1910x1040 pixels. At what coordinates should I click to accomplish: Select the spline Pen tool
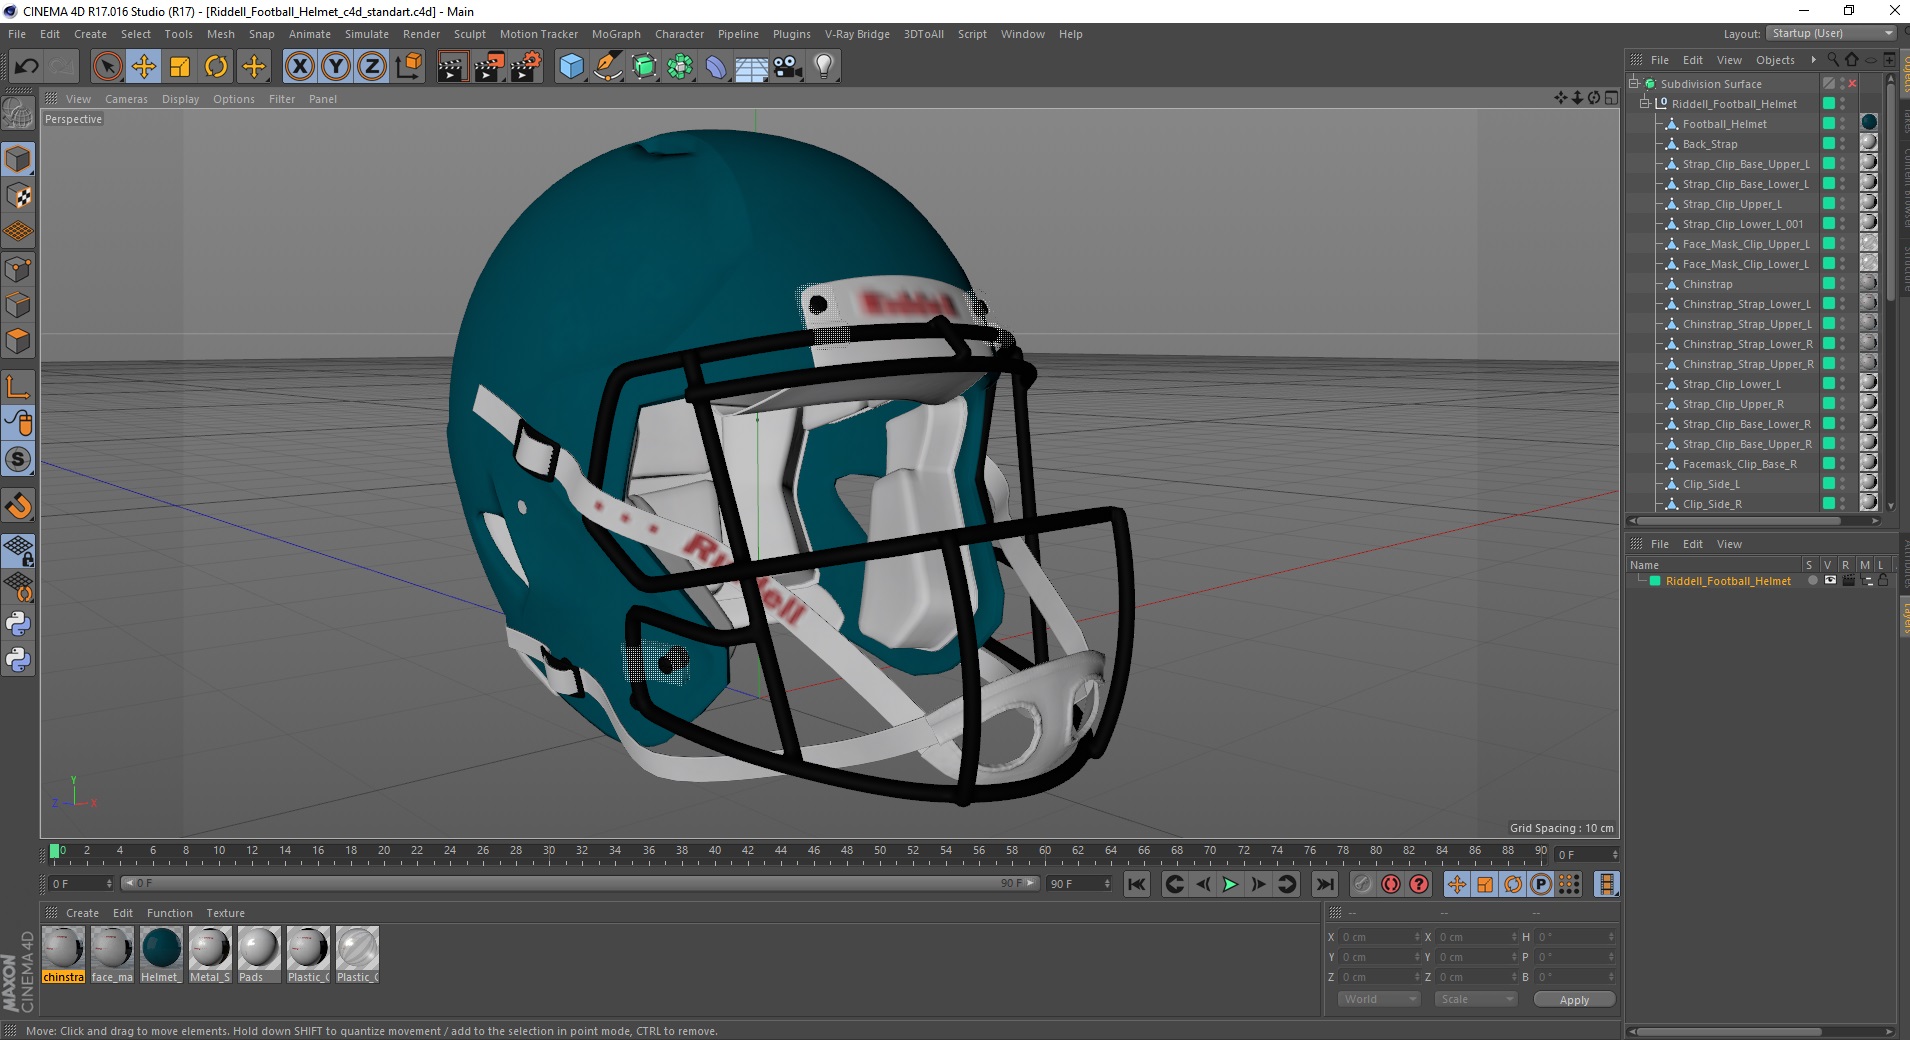click(607, 67)
